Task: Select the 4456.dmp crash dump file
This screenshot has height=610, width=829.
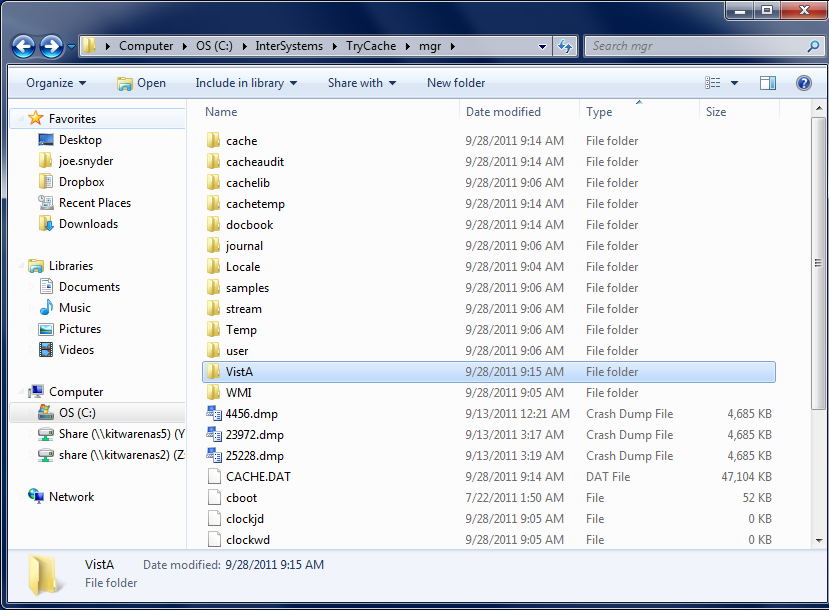Action: pos(252,413)
